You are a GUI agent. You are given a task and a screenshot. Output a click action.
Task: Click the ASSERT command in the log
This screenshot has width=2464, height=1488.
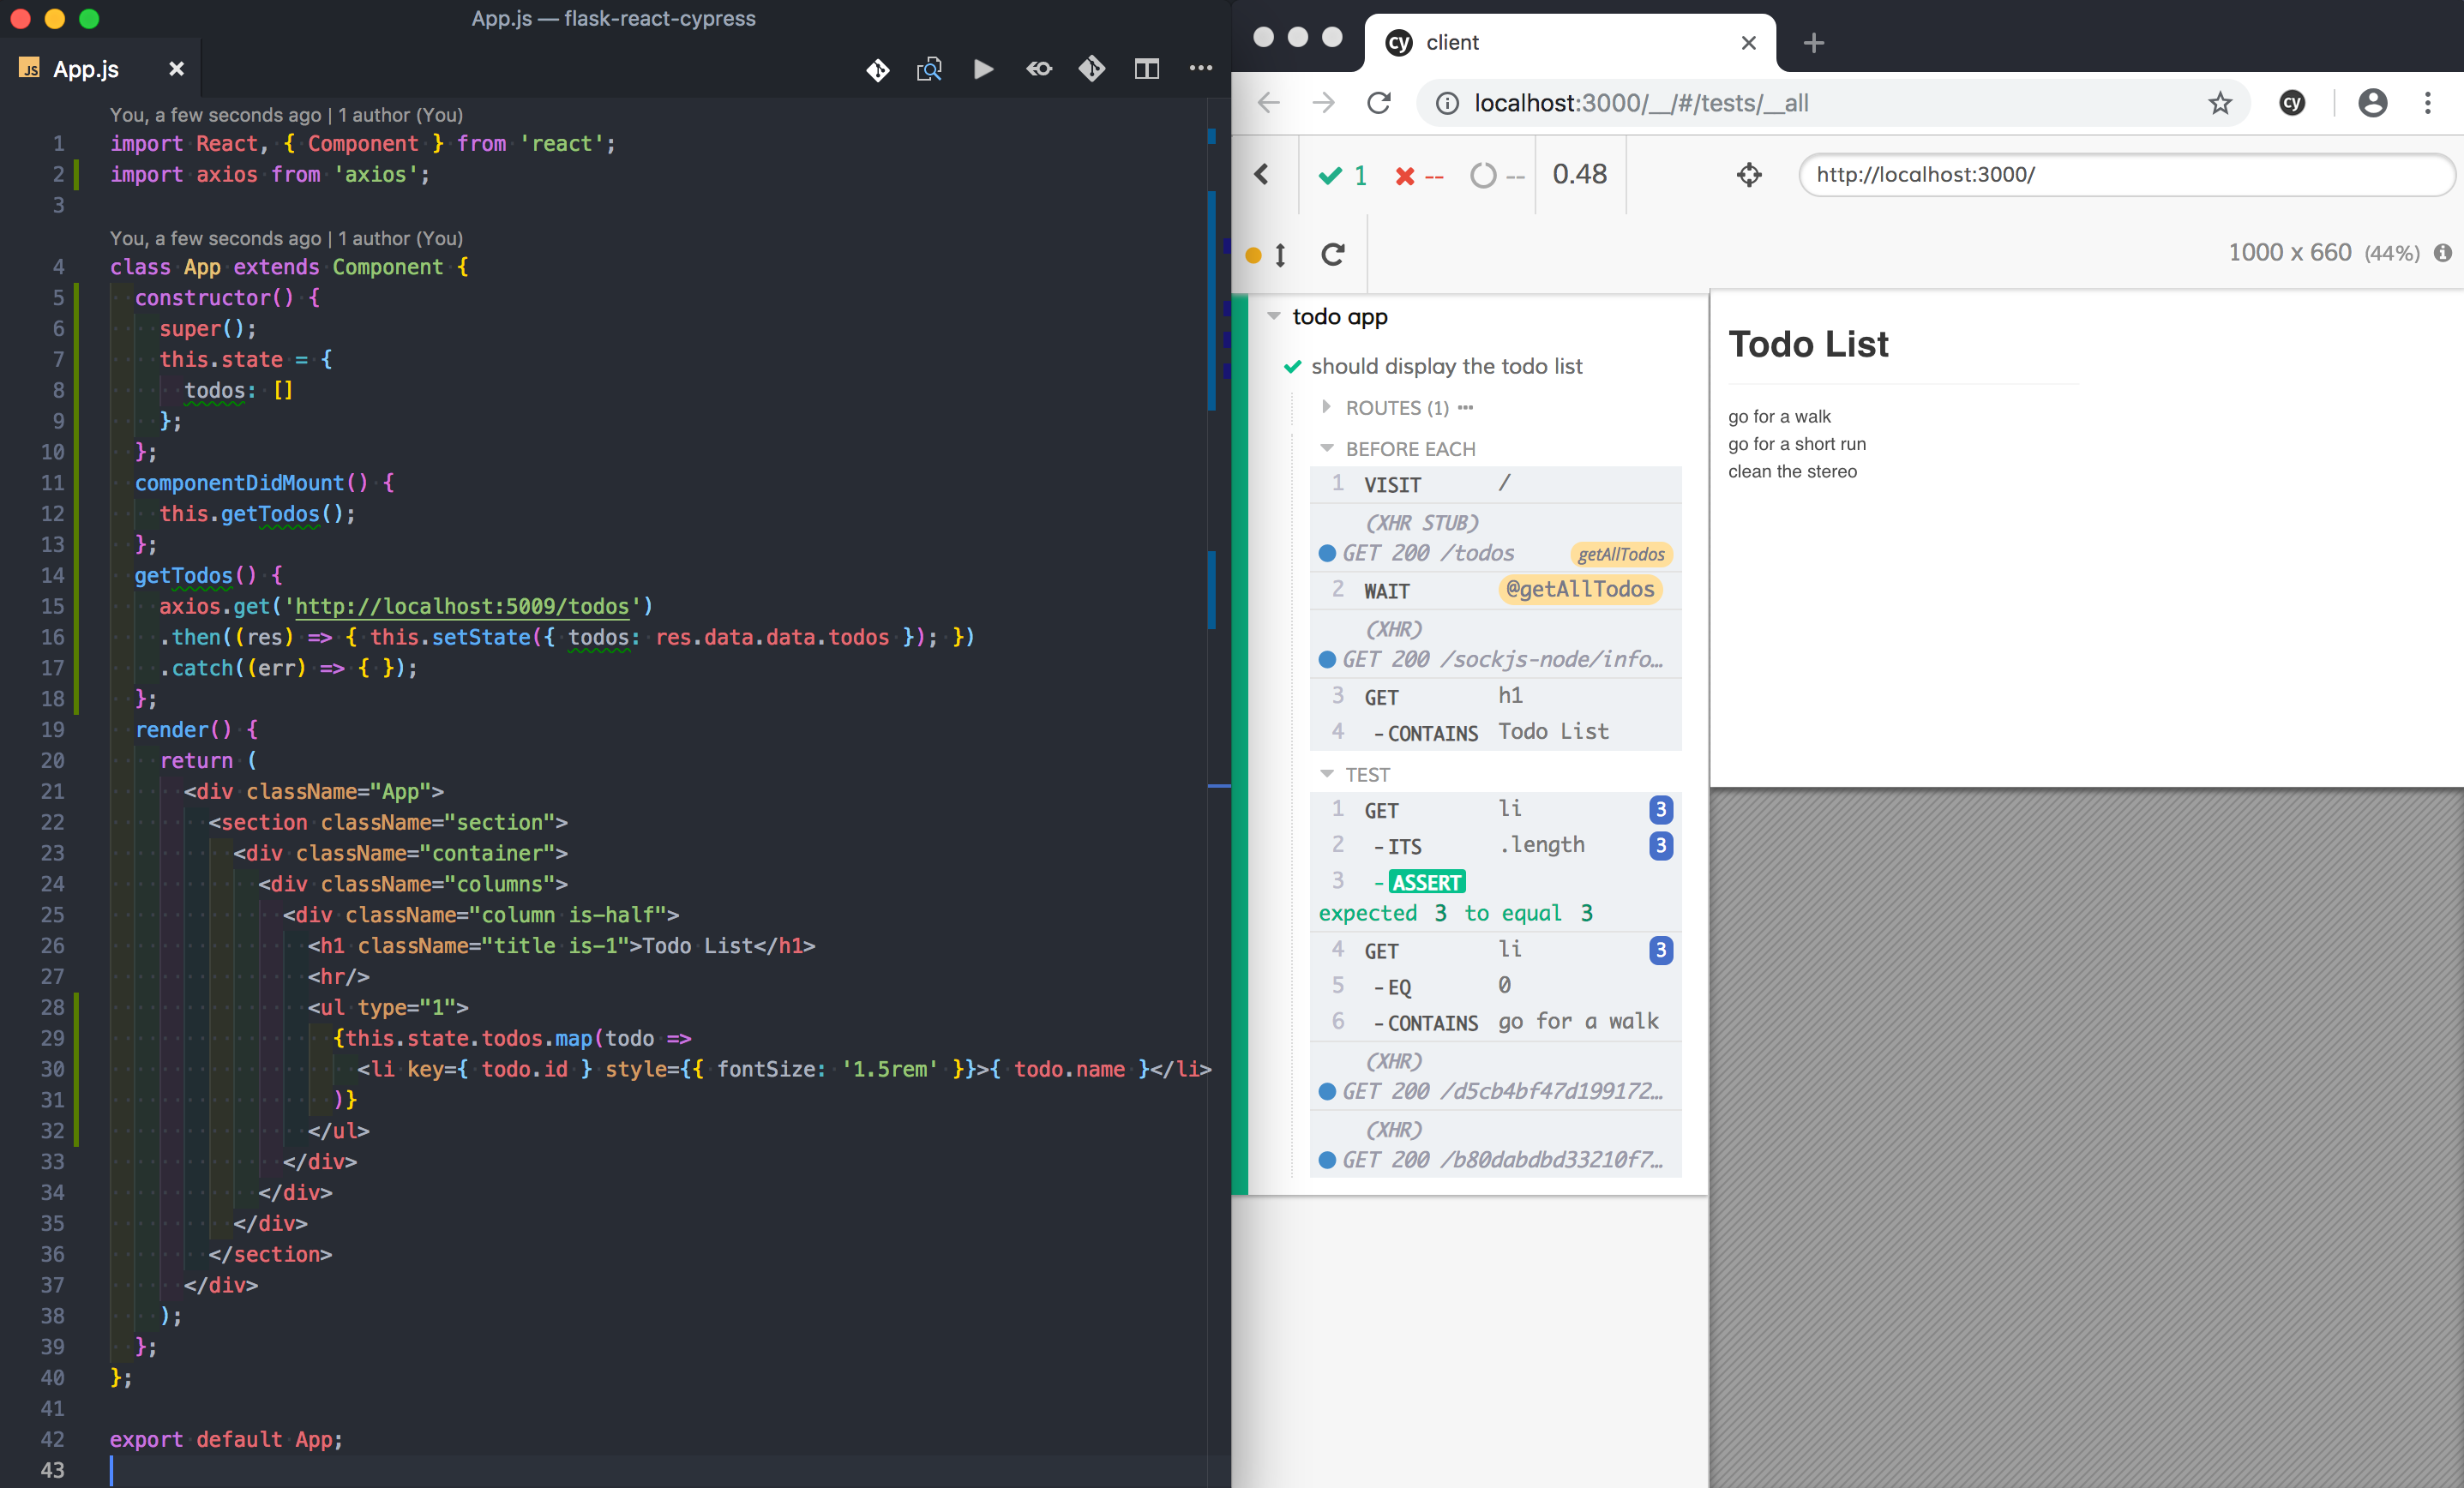(x=1426, y=882)
